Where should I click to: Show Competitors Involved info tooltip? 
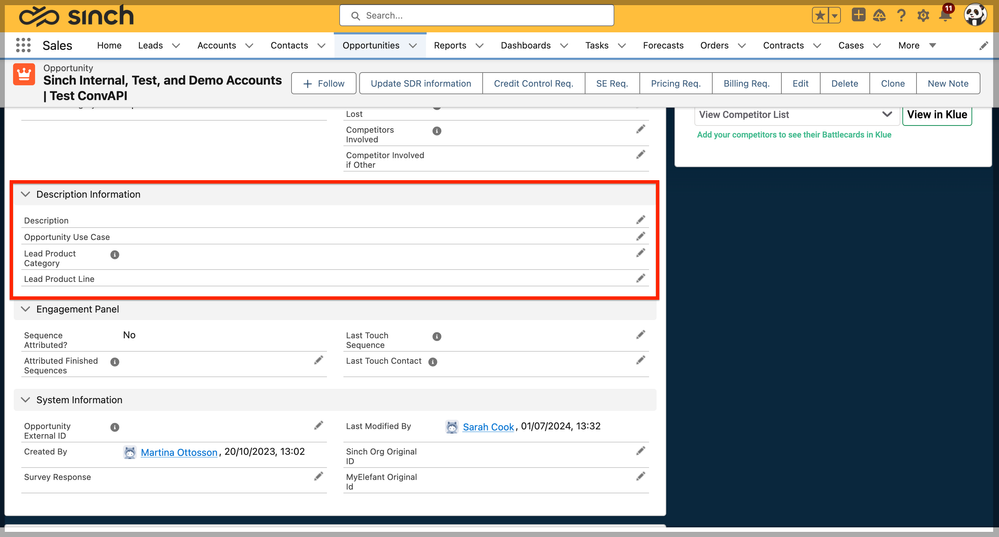coord(437,131)
